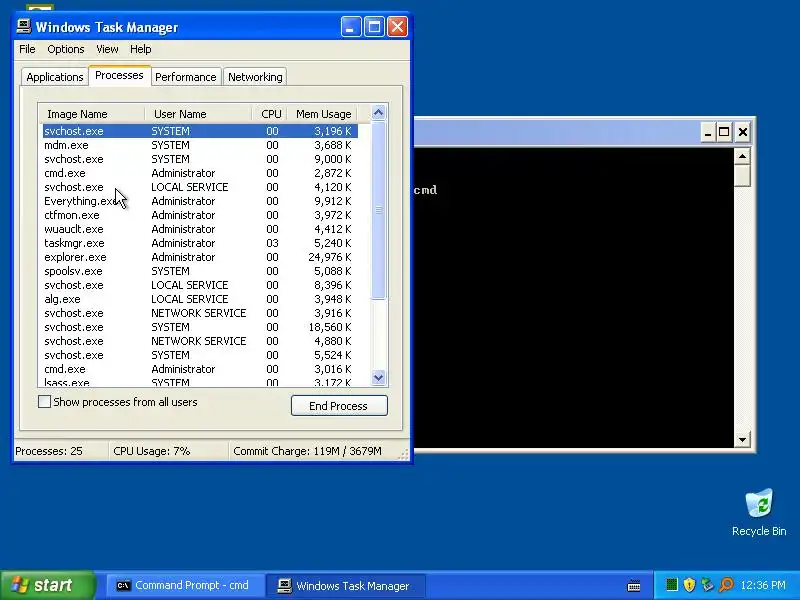Click the CPU Usage: 7% status entry
This screenshot has width=800, height=600.
pos(168,451)
